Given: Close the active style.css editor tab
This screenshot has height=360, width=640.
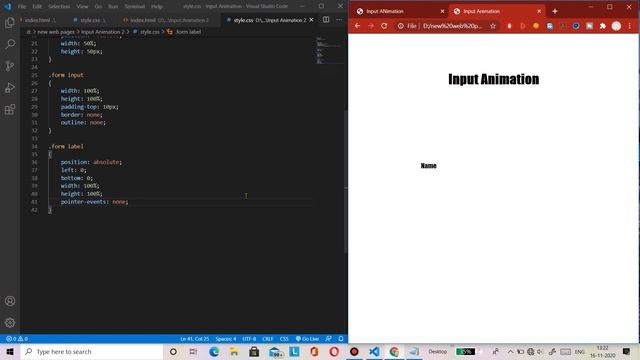Looking at the screenshot, I should point(311,20).
